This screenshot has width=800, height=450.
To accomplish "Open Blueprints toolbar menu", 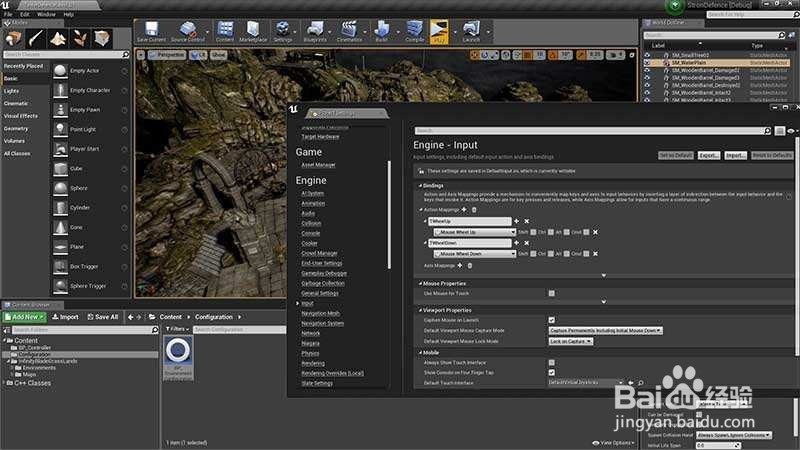I will point(315,32).
